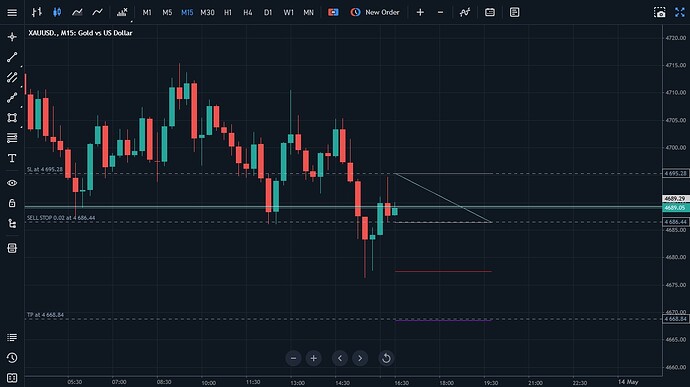Toggle objects visibility eye icon
The image size is (690, 387).
click(12, 183)
